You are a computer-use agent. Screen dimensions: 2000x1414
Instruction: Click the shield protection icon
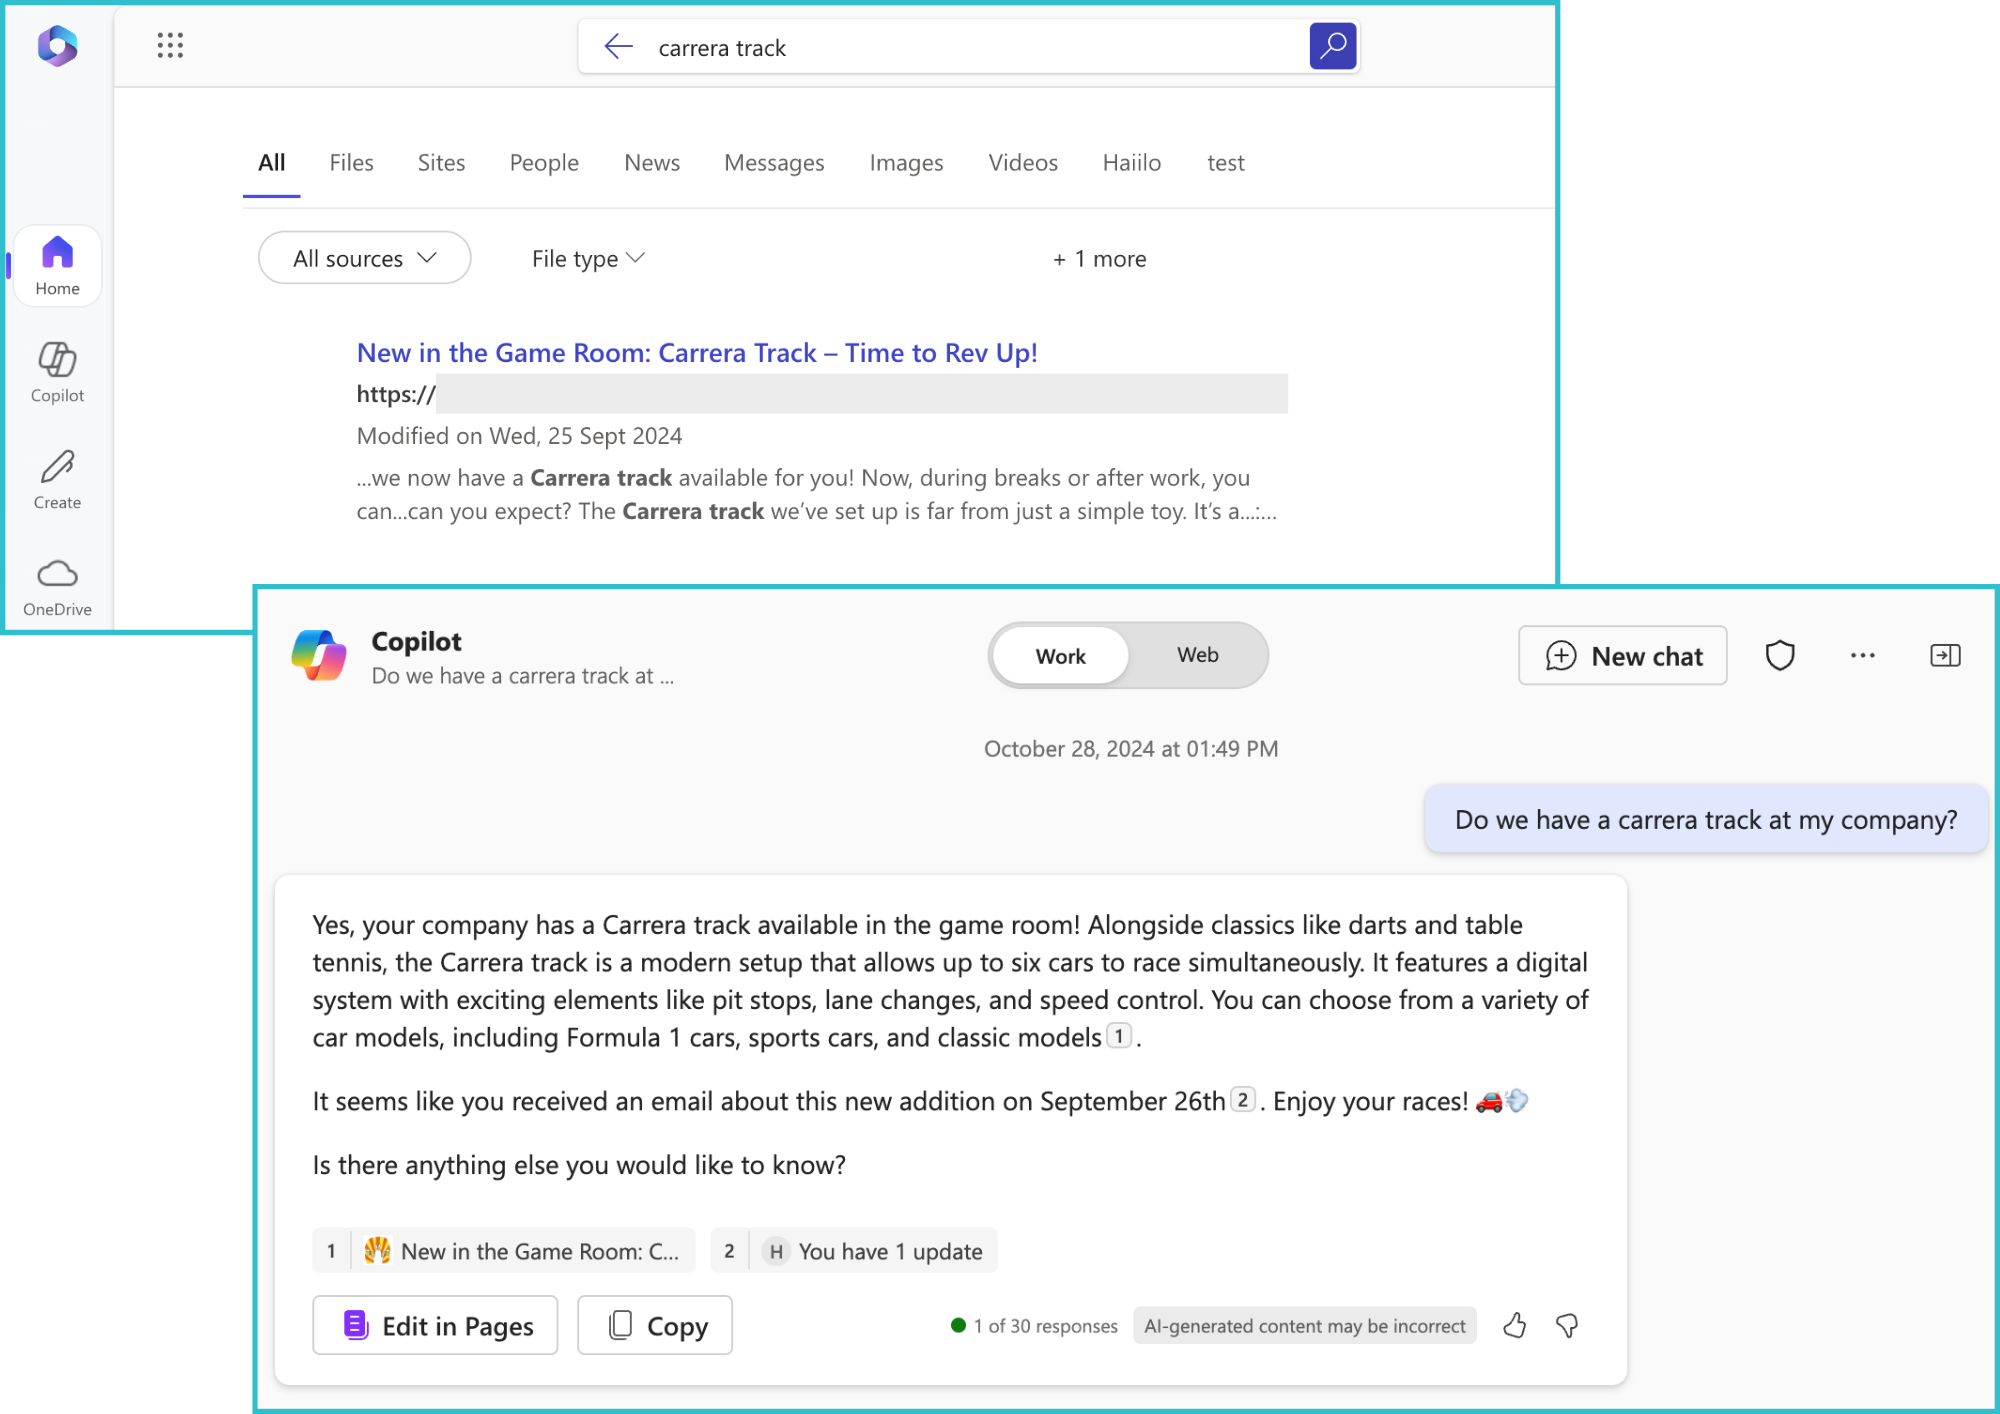click(1780, 656)
